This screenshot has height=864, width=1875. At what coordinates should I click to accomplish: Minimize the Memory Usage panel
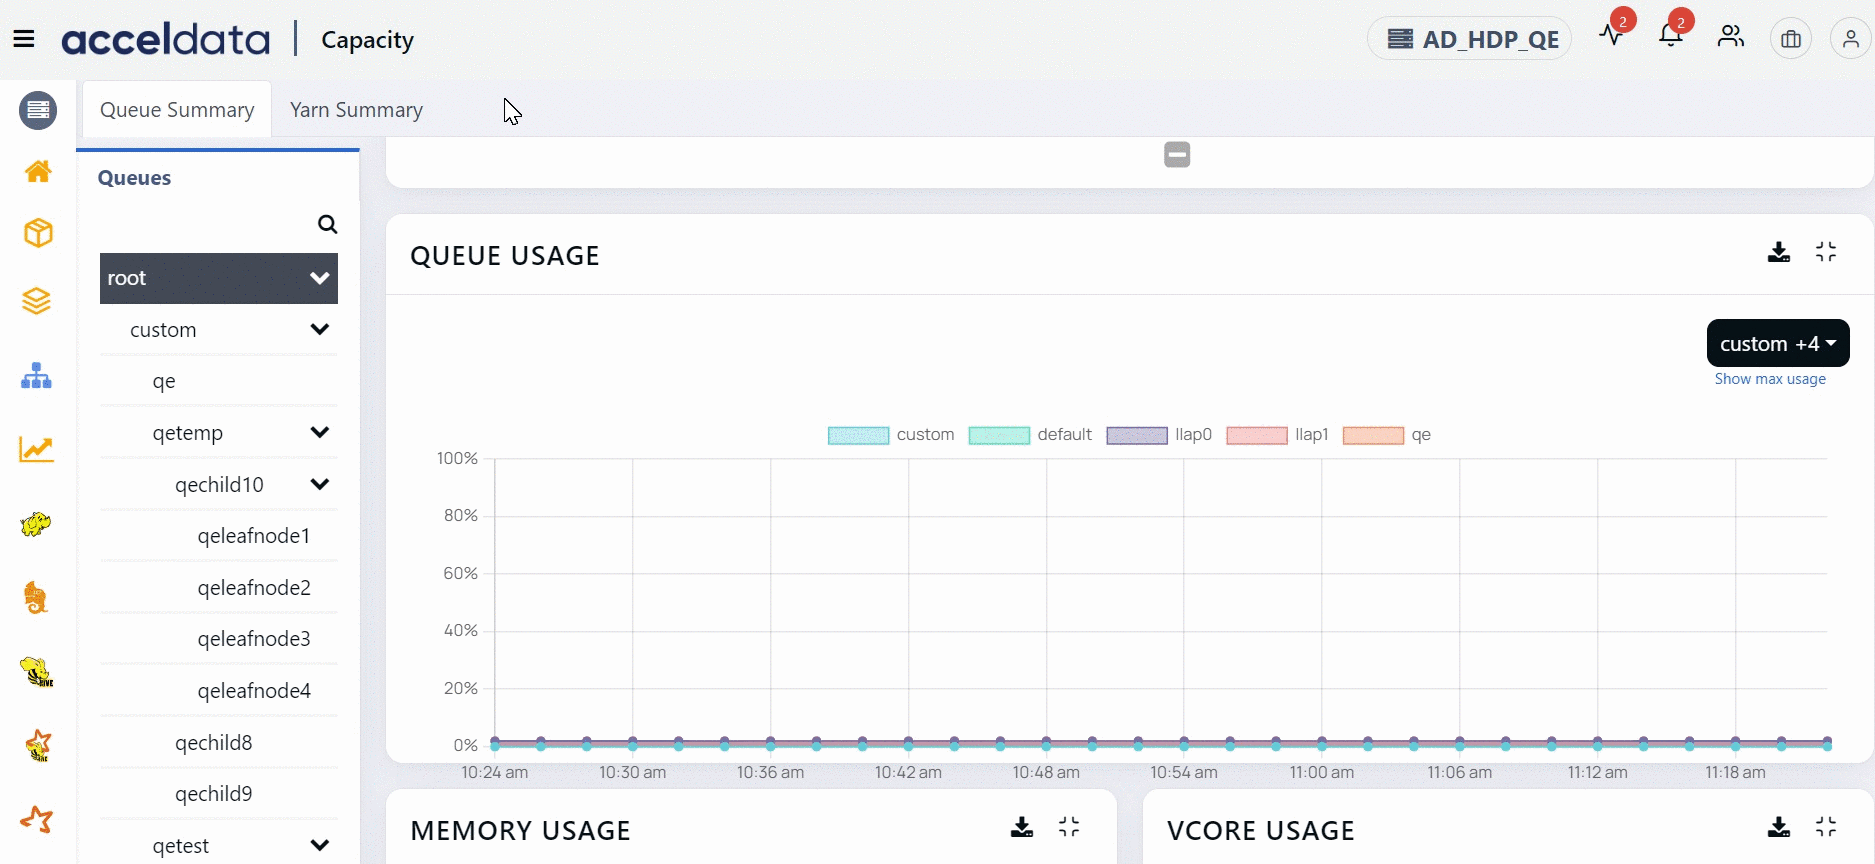[x=1069, y=827]
